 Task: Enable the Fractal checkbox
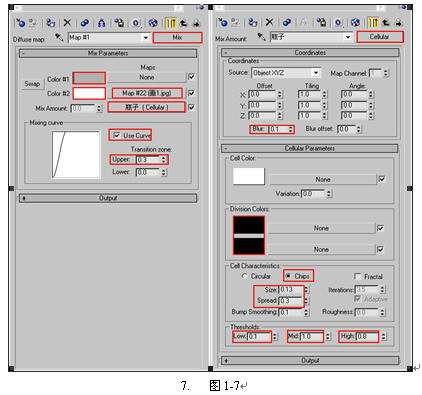click(357, 276)
